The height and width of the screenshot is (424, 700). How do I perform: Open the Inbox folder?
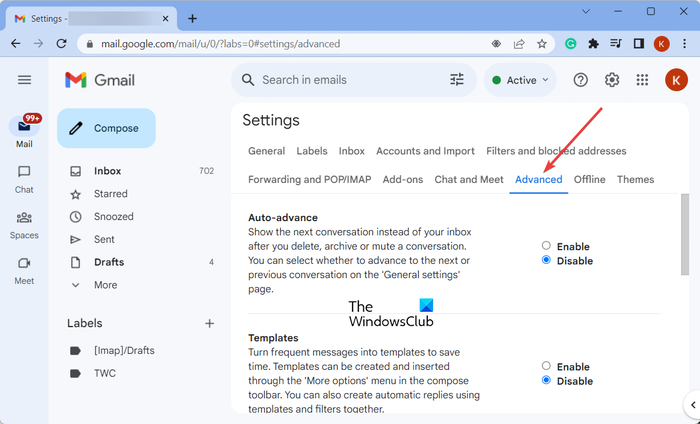pyautogui.click(x=107, y=171)
